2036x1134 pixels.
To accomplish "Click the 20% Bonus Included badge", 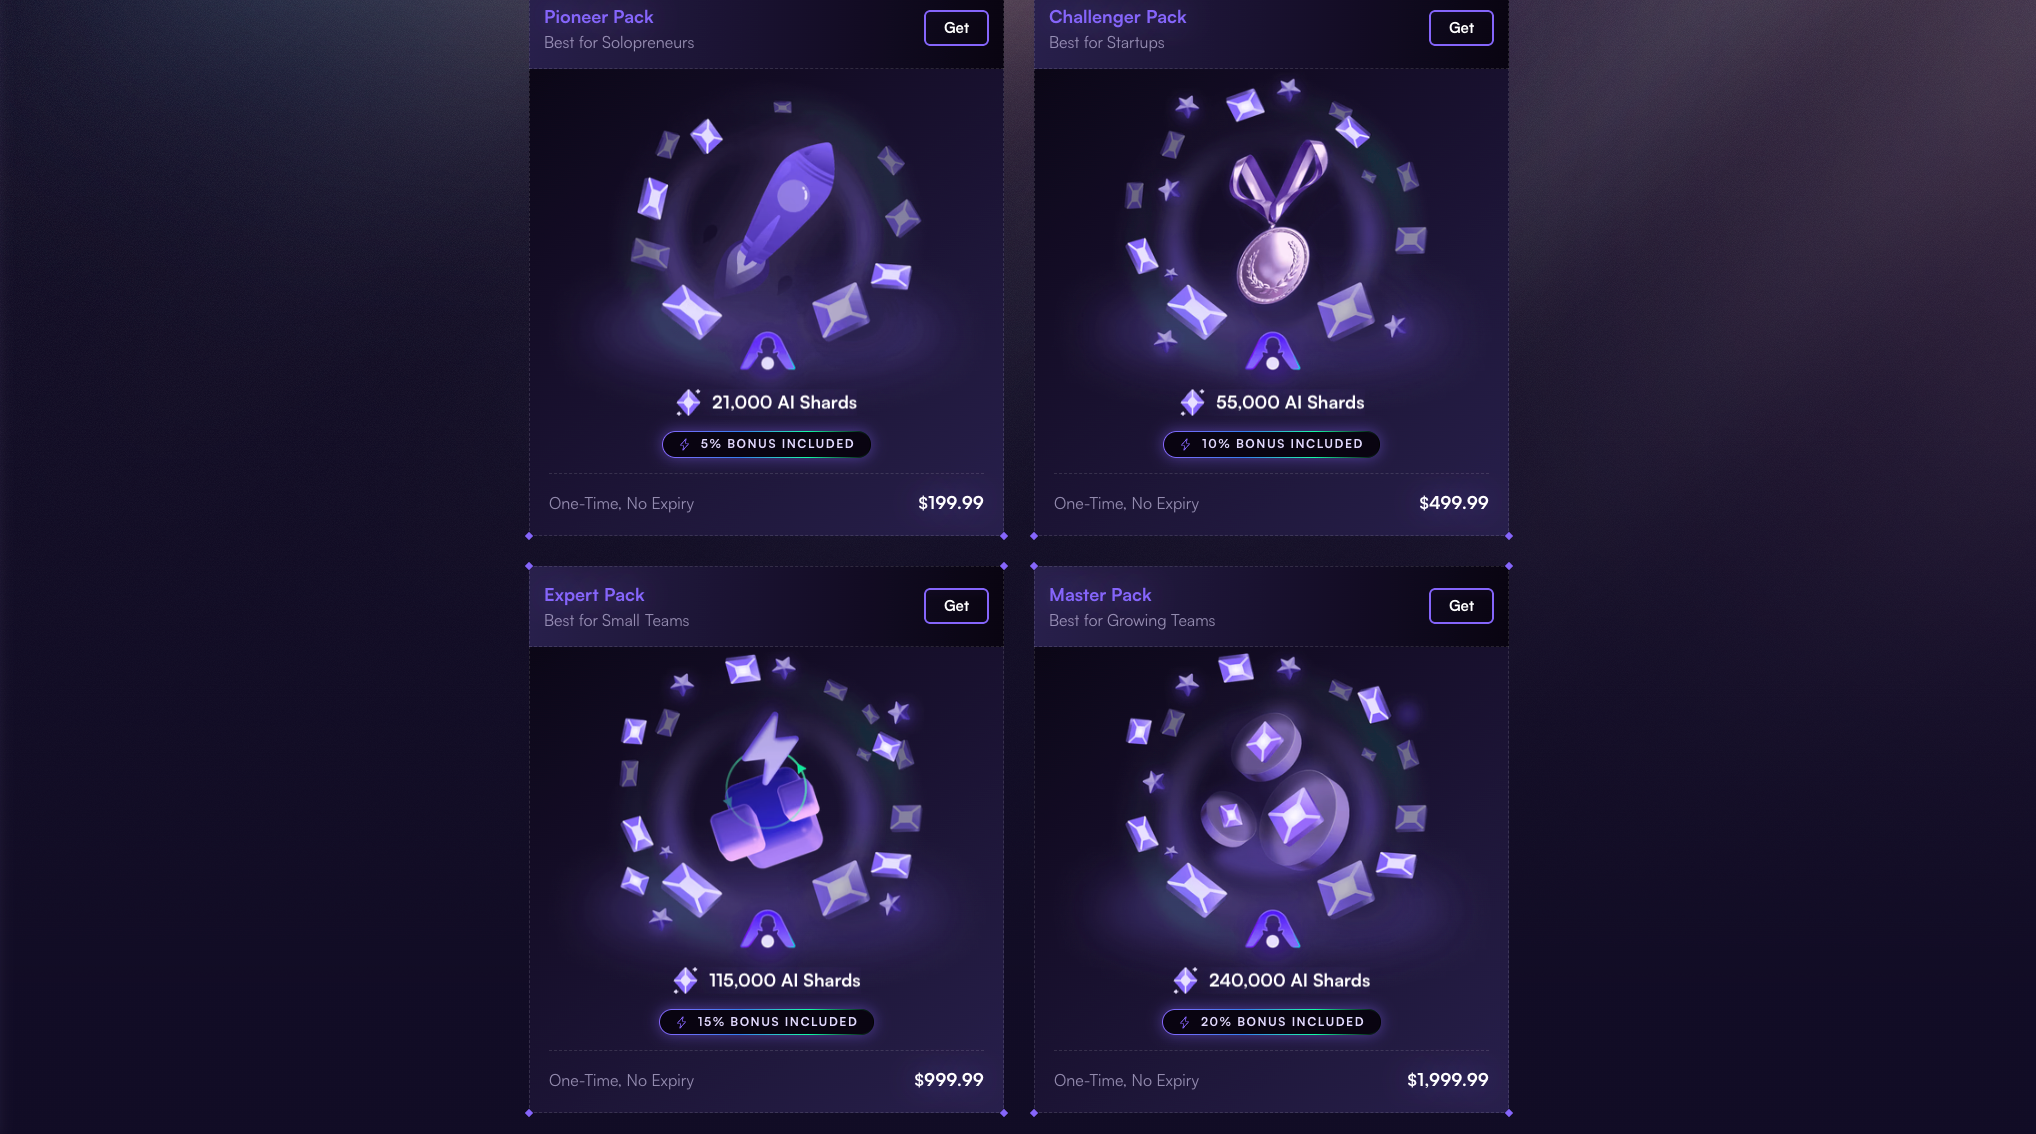I will [x=1271, y=1022].
